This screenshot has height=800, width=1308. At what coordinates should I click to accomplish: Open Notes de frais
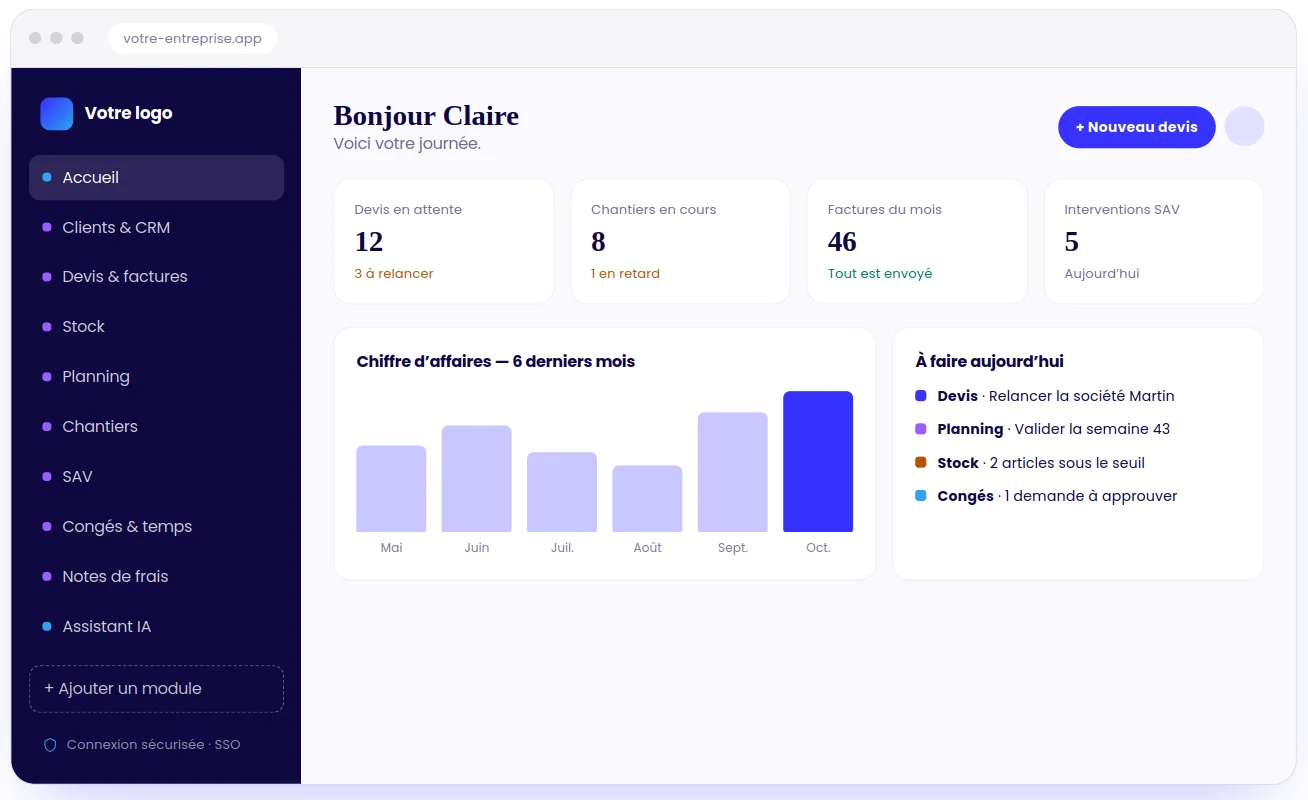tap(156, 577)
